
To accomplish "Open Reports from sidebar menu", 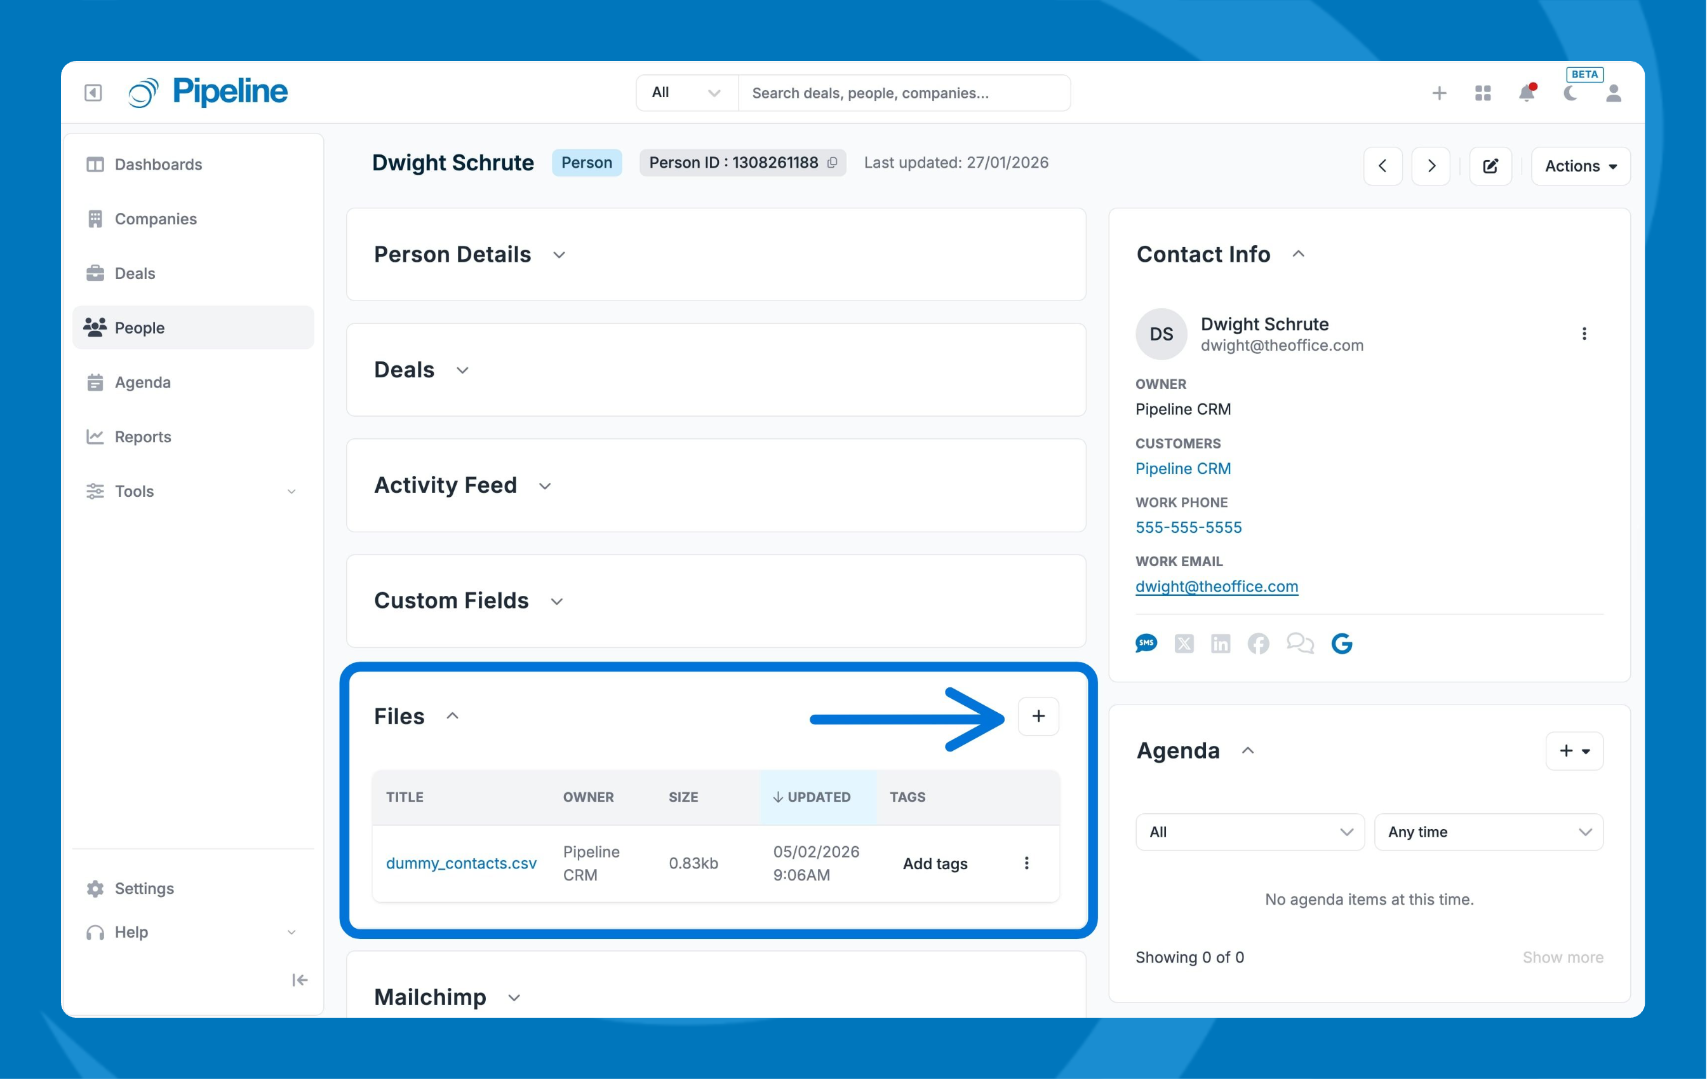I will tap(143, 437).
